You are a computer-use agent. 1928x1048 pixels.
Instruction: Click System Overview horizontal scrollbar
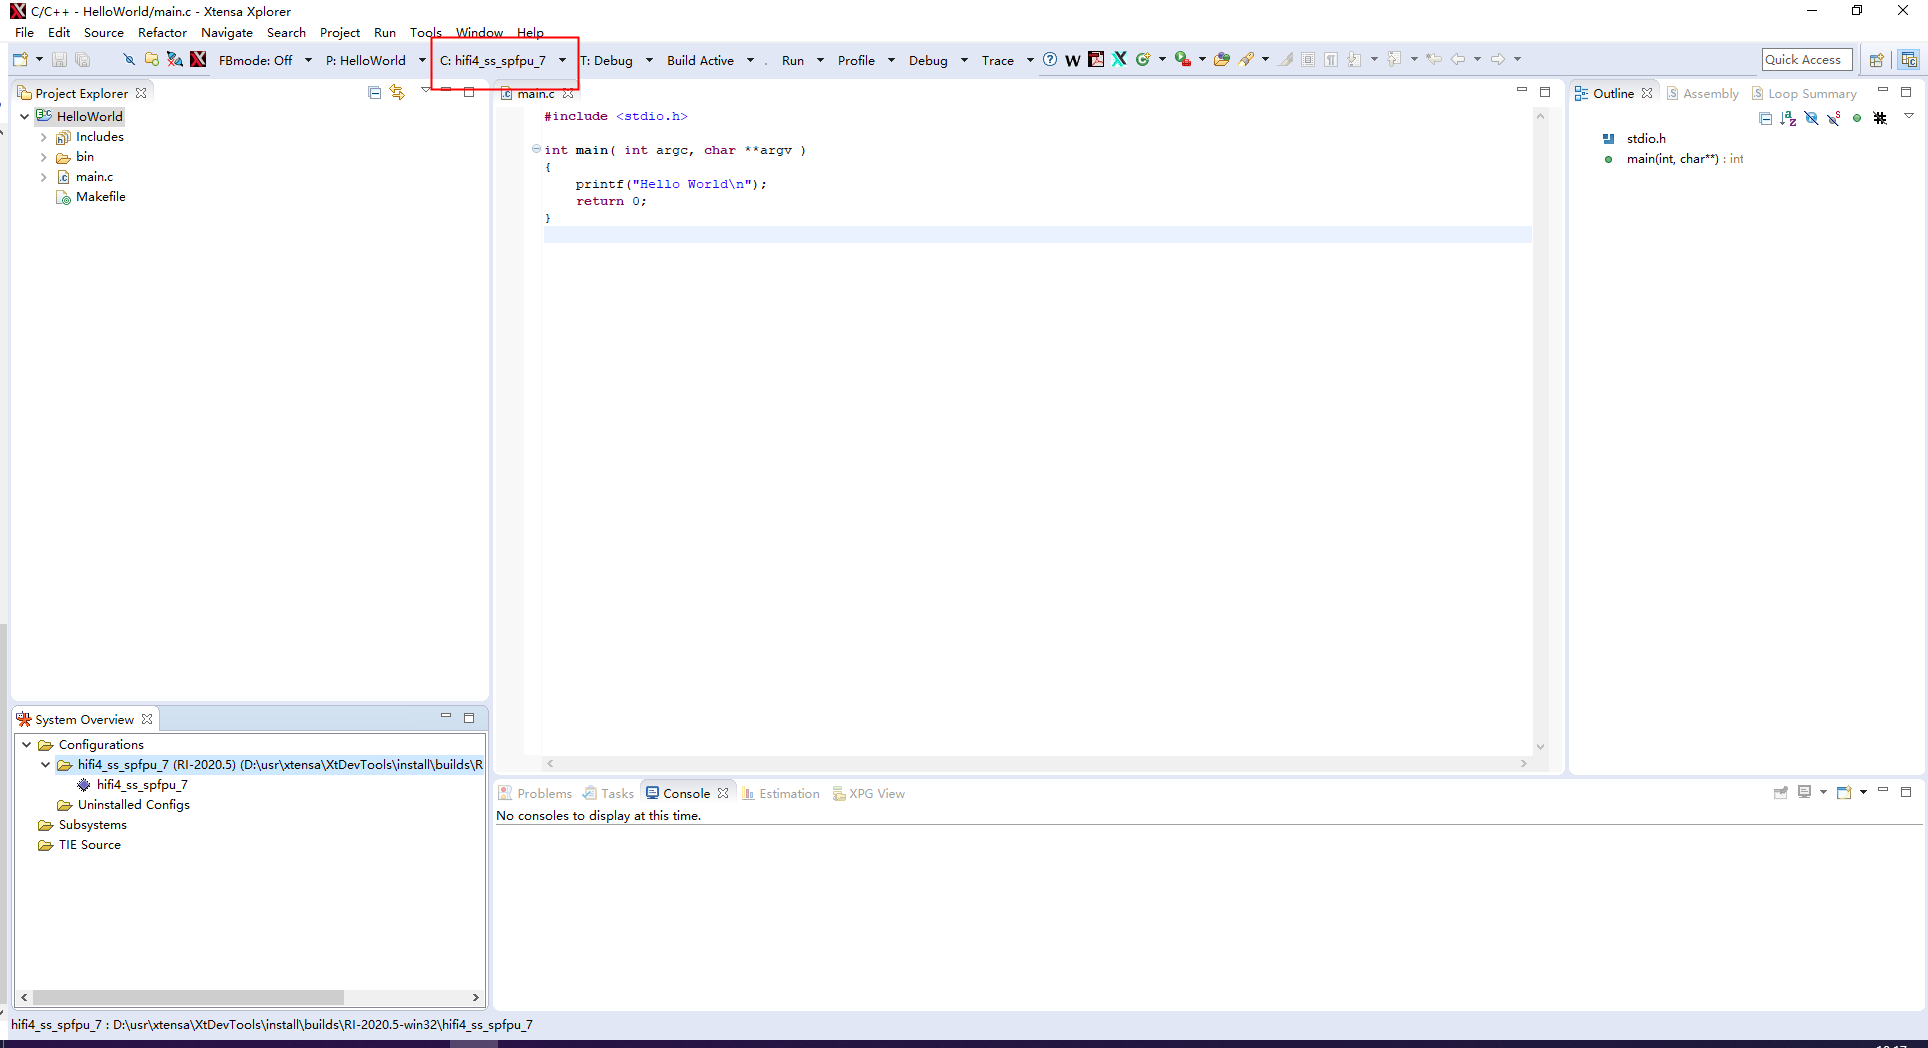click(188, 997)
